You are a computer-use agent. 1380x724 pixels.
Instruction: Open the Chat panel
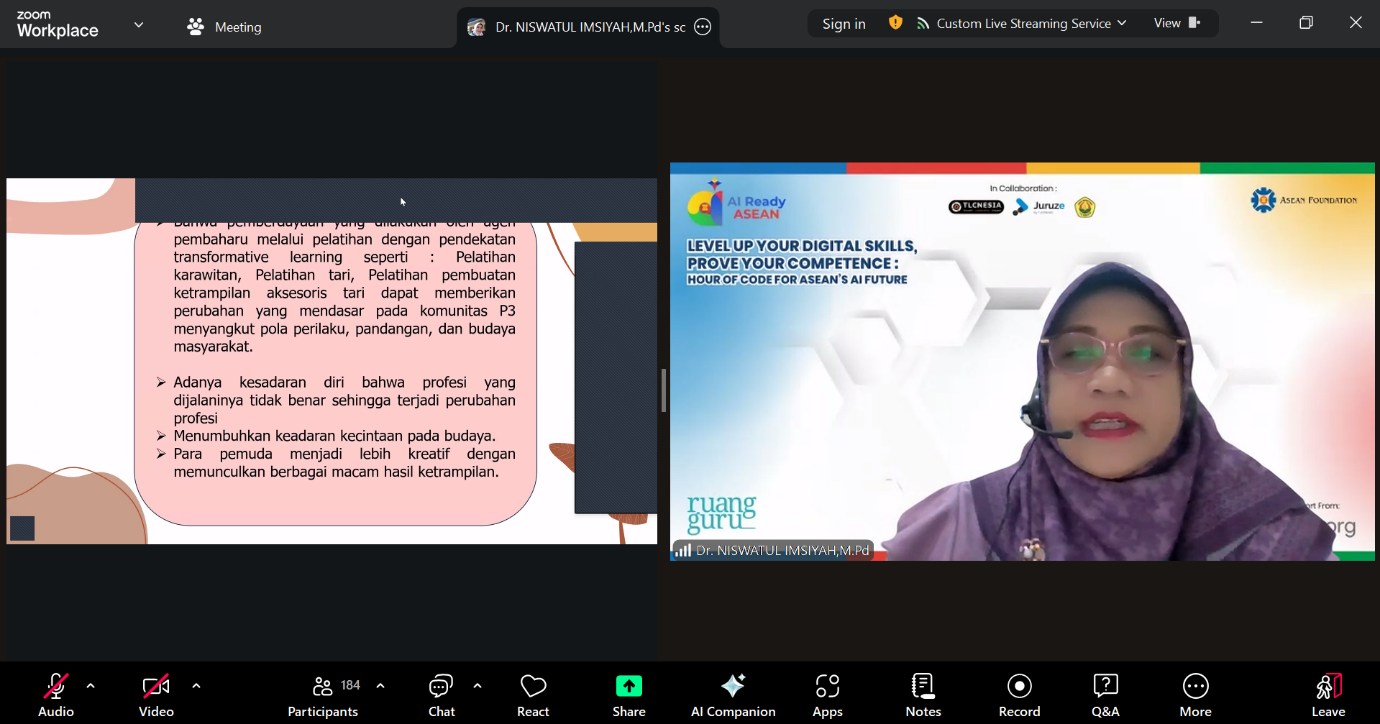(x=441, y=695)
